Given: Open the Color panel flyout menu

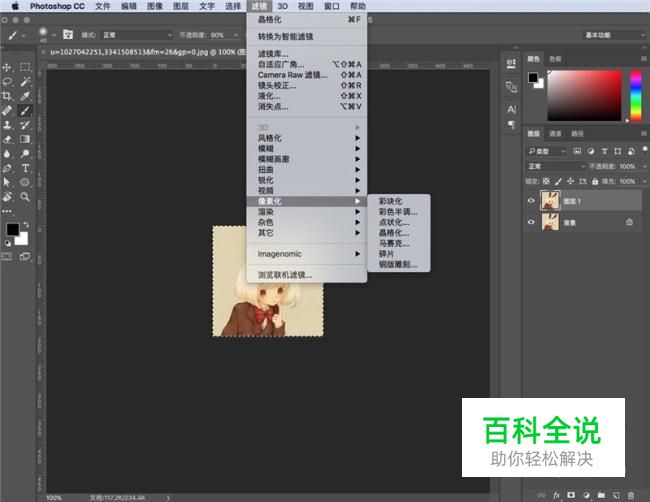Looking at the screenshot, I should point(643,59).
